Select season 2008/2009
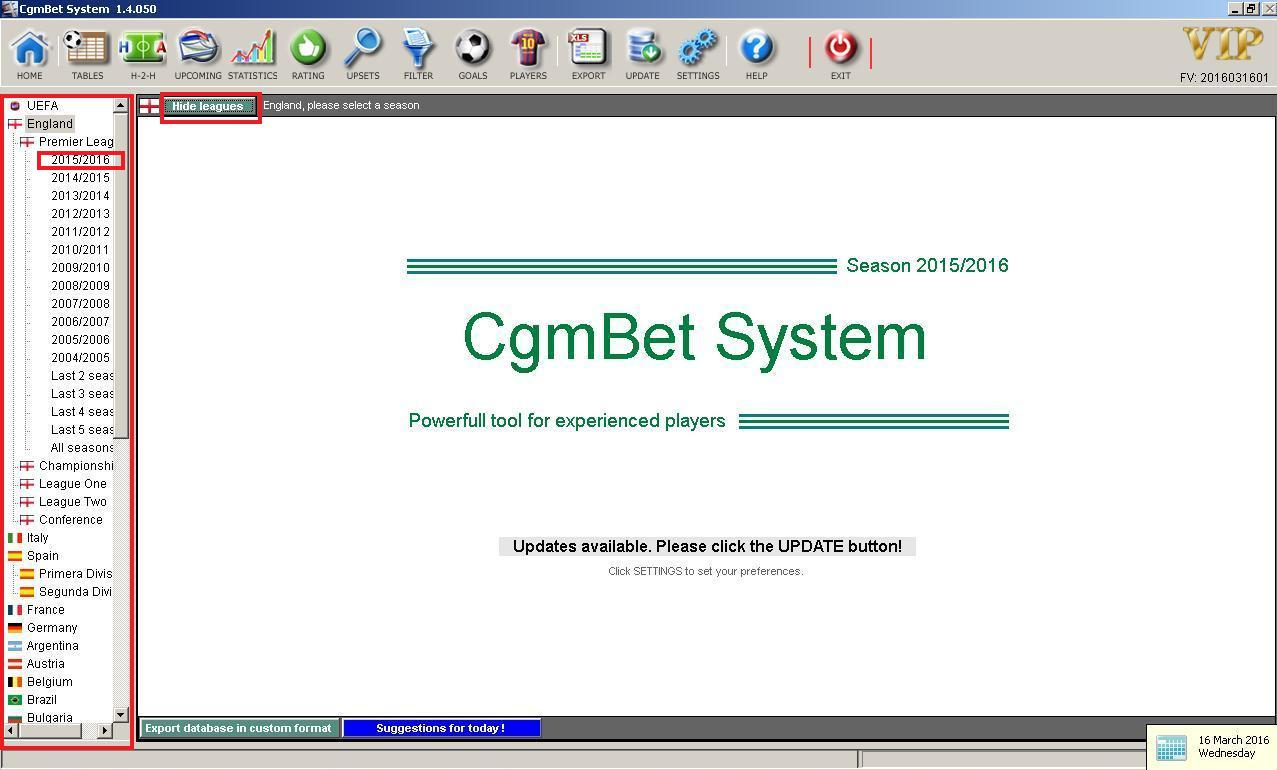 tap(81, 286)
